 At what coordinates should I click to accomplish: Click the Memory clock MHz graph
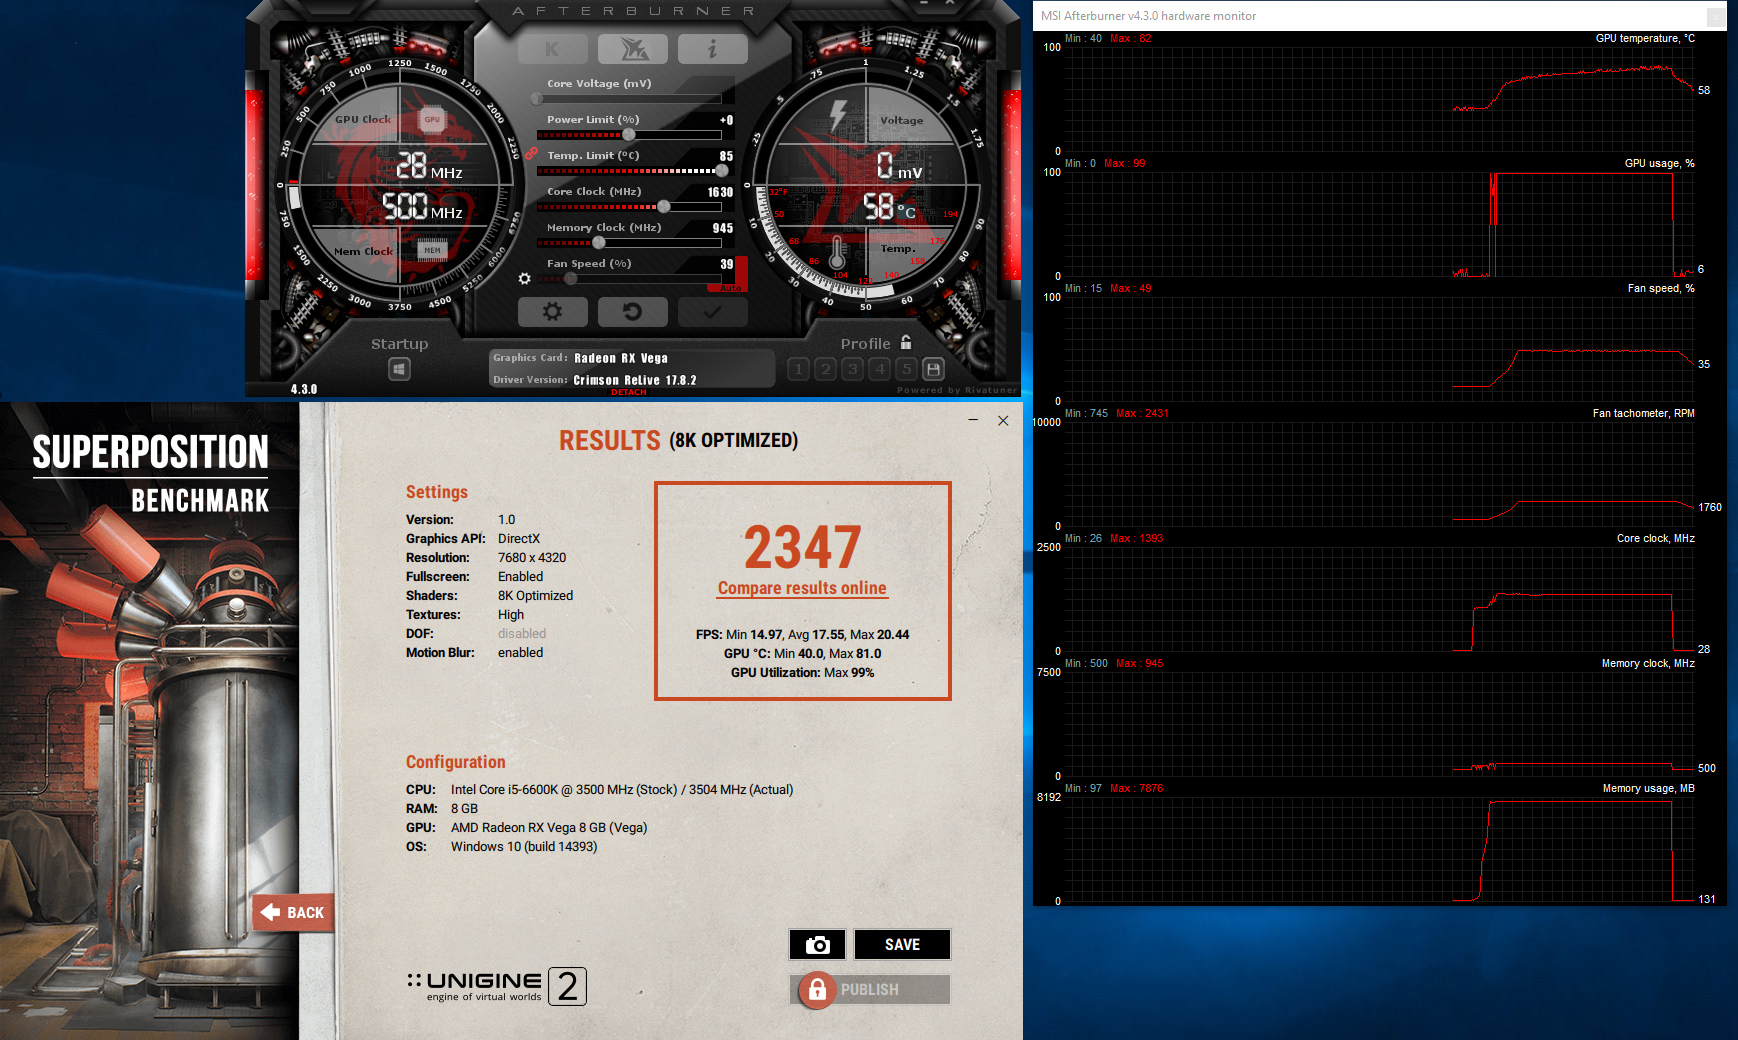coord(1378,724)
